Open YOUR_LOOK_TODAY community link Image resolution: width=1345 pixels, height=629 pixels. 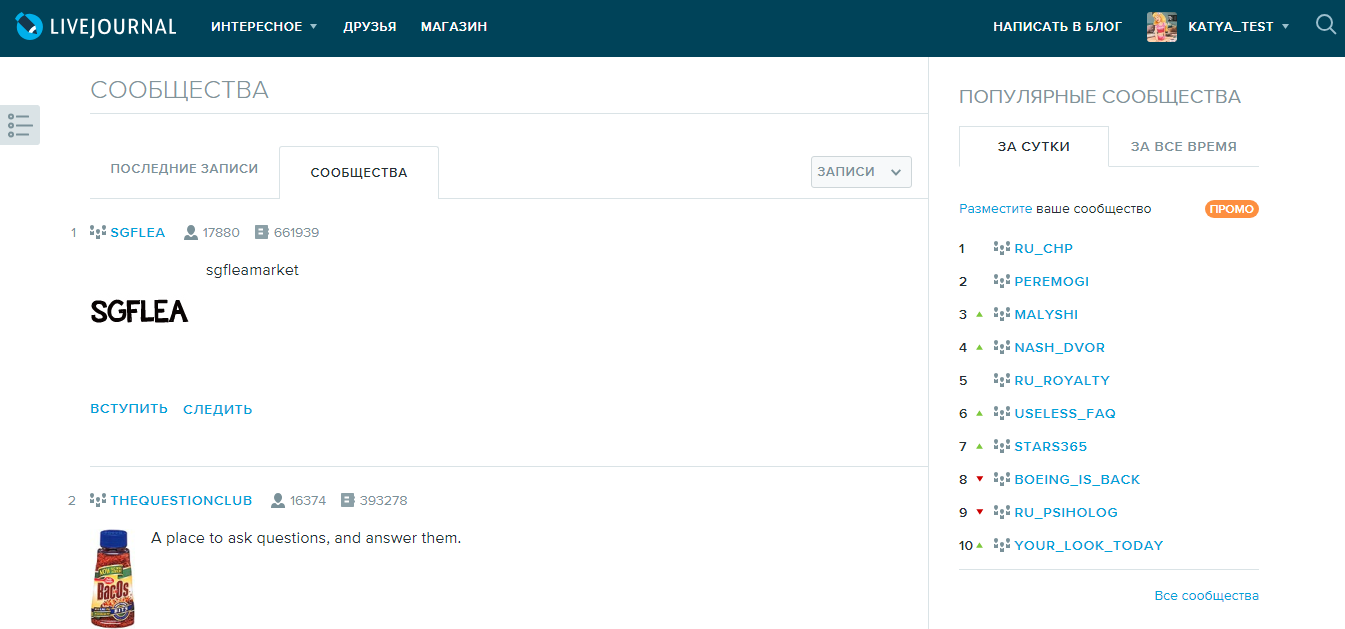[x=1089, y=545]
